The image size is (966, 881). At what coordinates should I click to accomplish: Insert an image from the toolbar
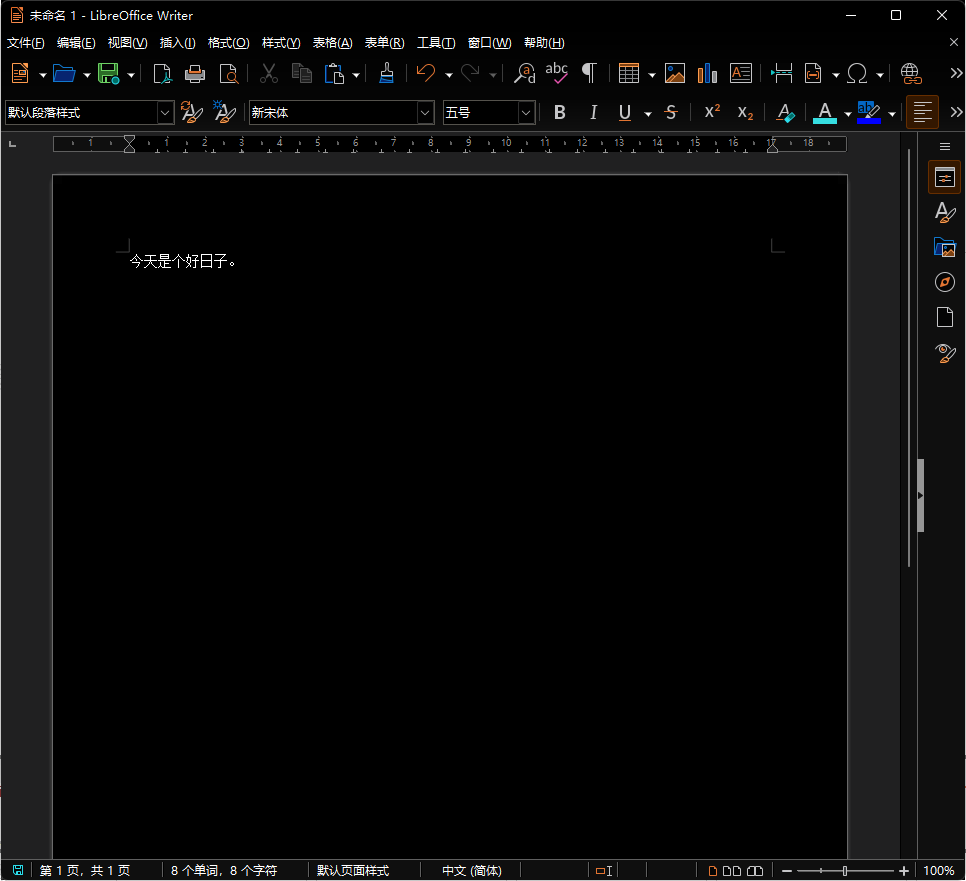(x=675, y=74)
